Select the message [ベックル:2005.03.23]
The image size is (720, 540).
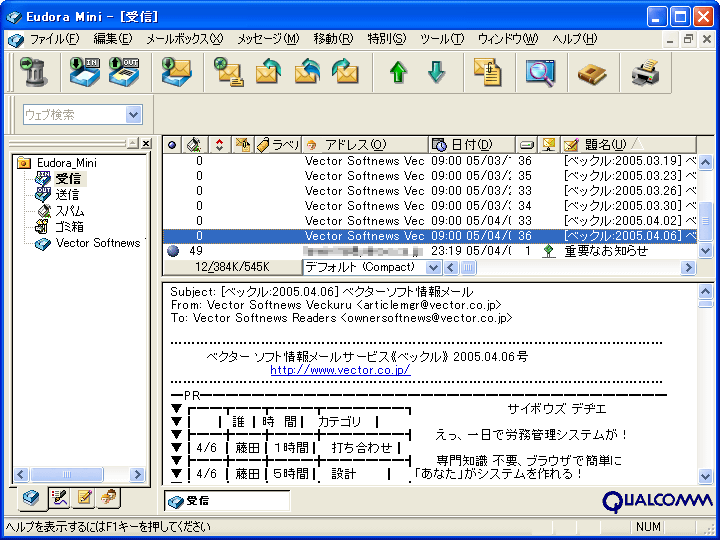coord(430,176)
